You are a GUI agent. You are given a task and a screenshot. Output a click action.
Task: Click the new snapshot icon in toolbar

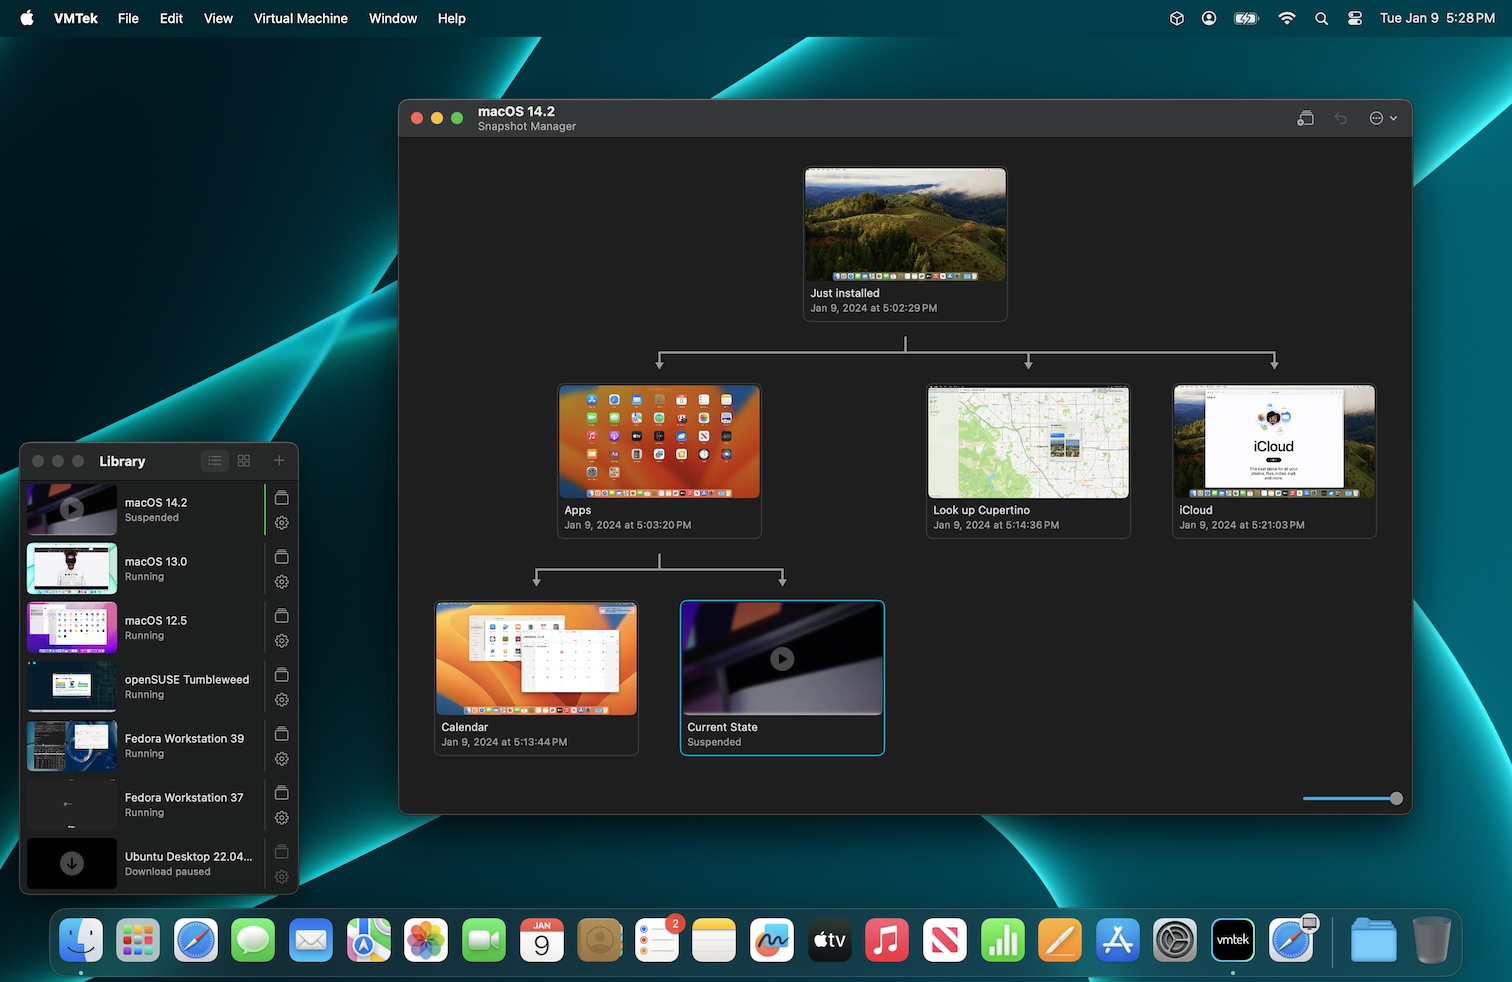[1305, 118]
